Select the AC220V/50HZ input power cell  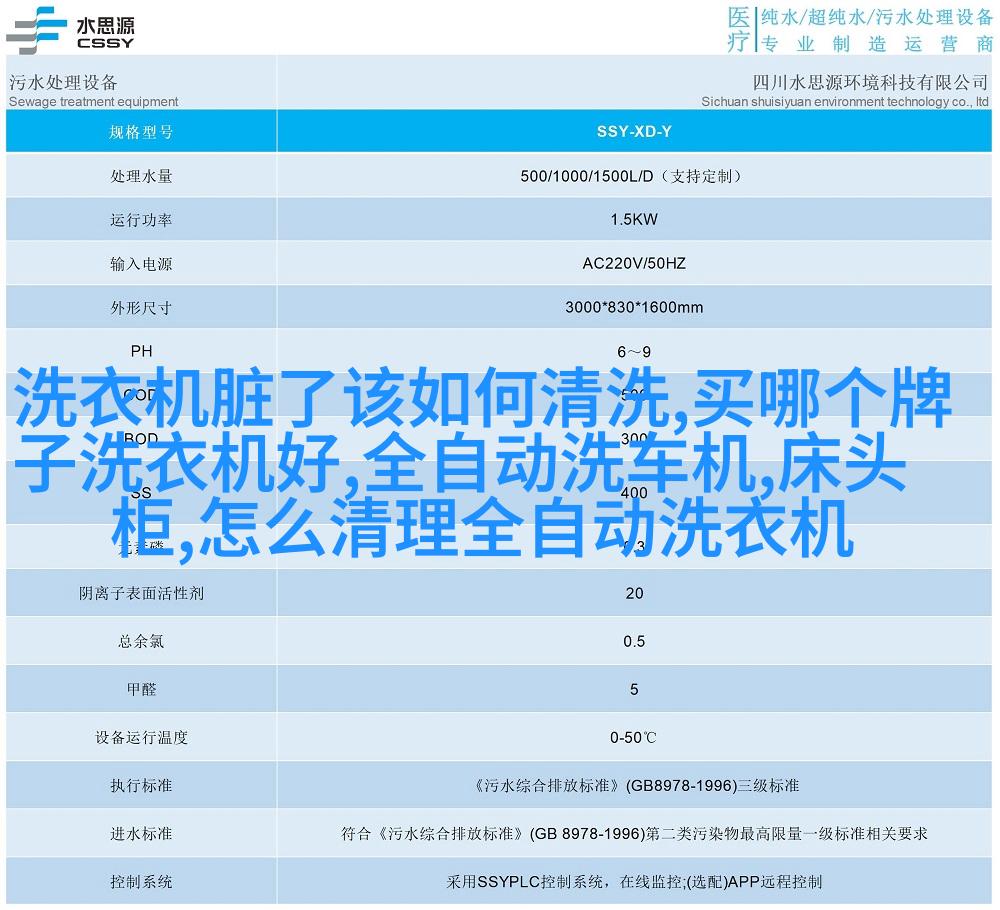point(634,264)
